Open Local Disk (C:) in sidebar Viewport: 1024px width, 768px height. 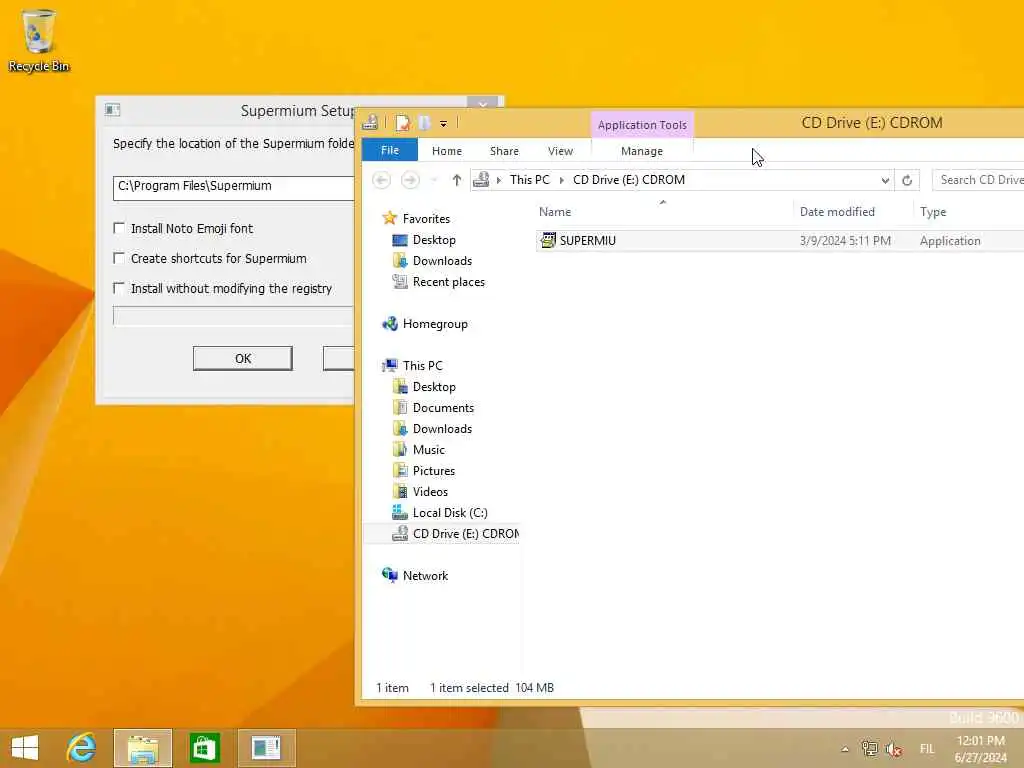tap(450, 513)
